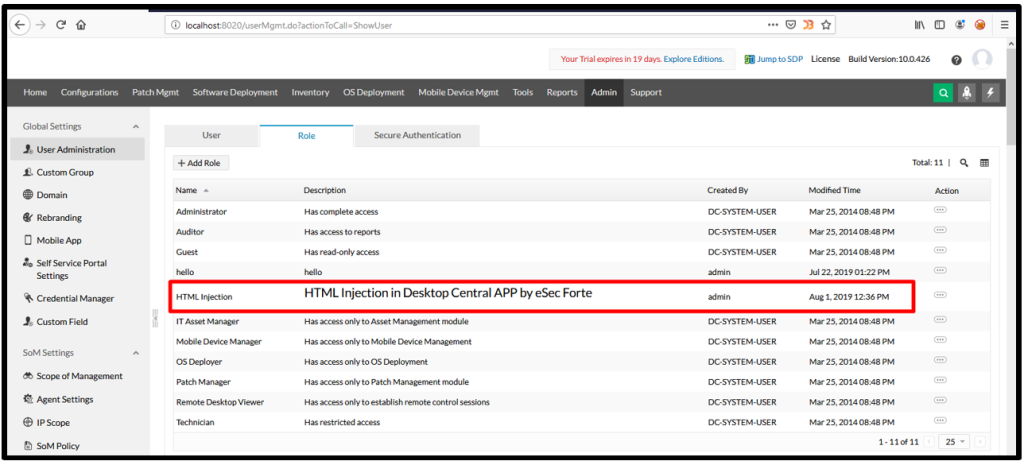
Task: Open the OS Deployment menu
Action: point(374,93)
